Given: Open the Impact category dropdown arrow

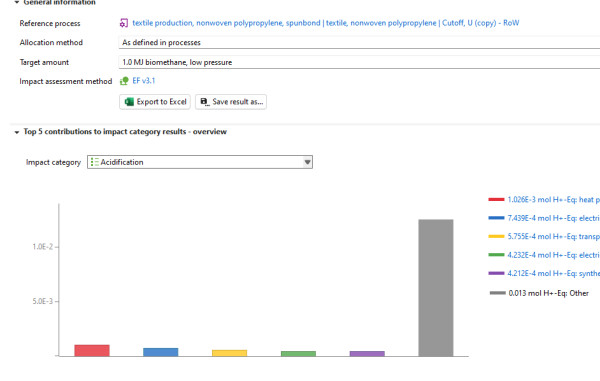Looking at the screenshot, I should (x=307, y=162).
